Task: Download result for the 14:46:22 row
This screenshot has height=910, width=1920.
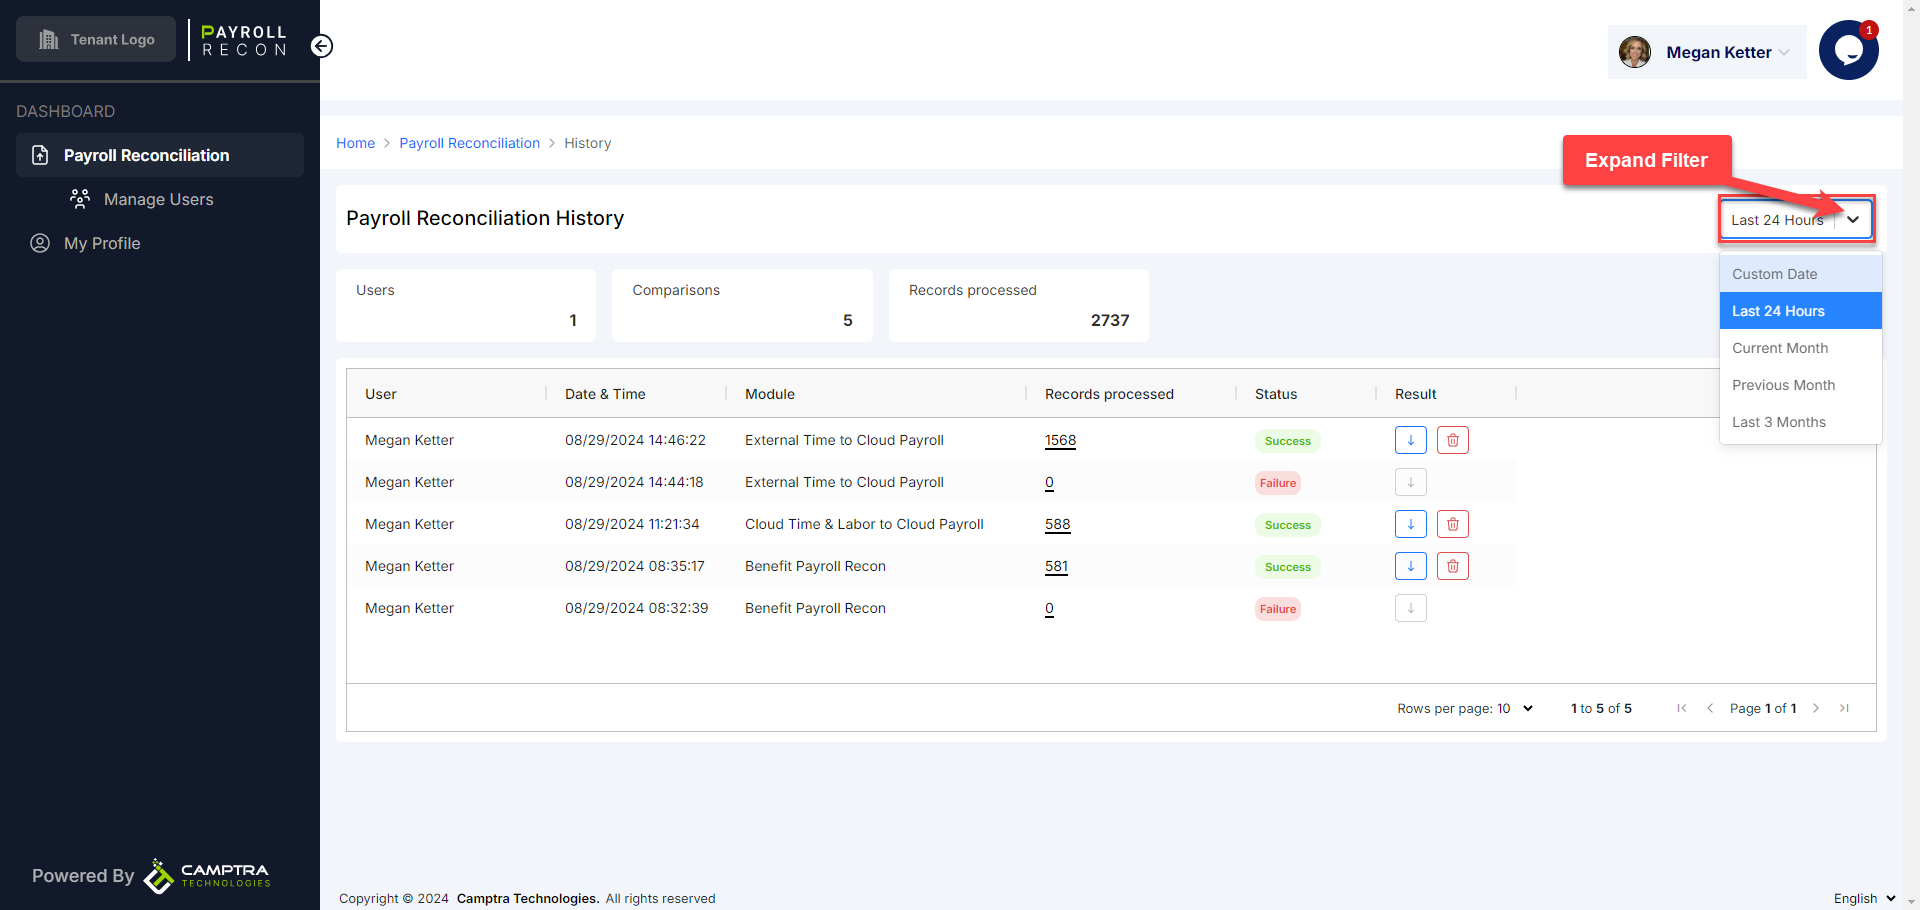Action: 1411,440
